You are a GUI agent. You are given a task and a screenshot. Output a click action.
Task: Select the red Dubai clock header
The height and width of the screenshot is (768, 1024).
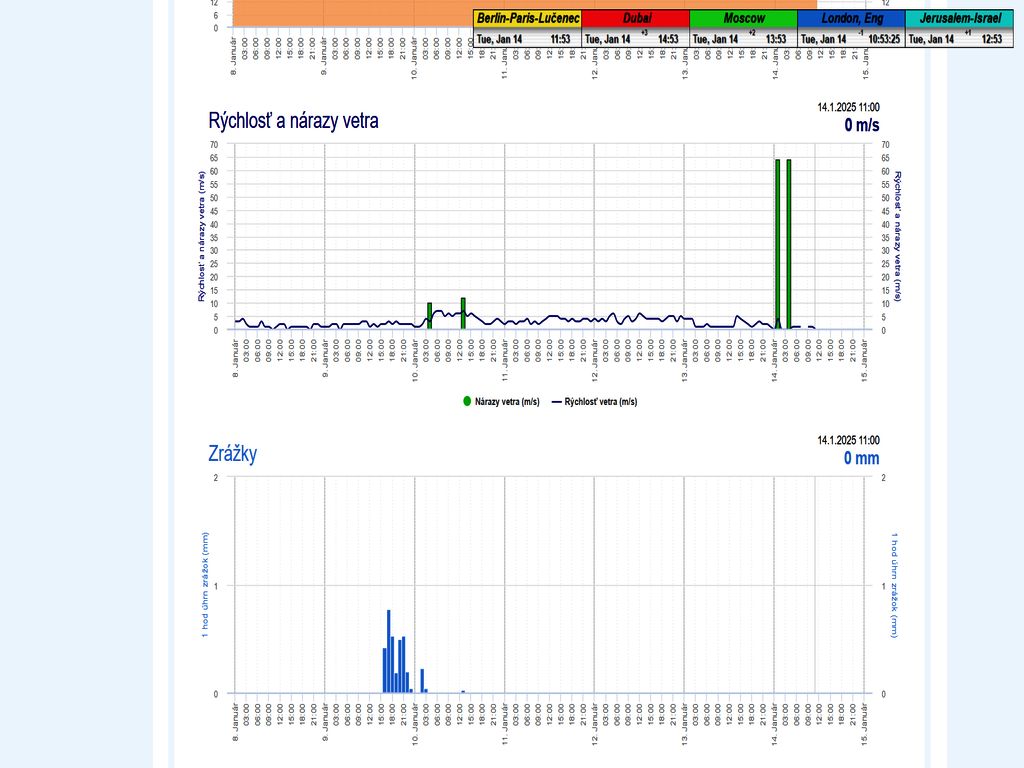coord(636,18)
